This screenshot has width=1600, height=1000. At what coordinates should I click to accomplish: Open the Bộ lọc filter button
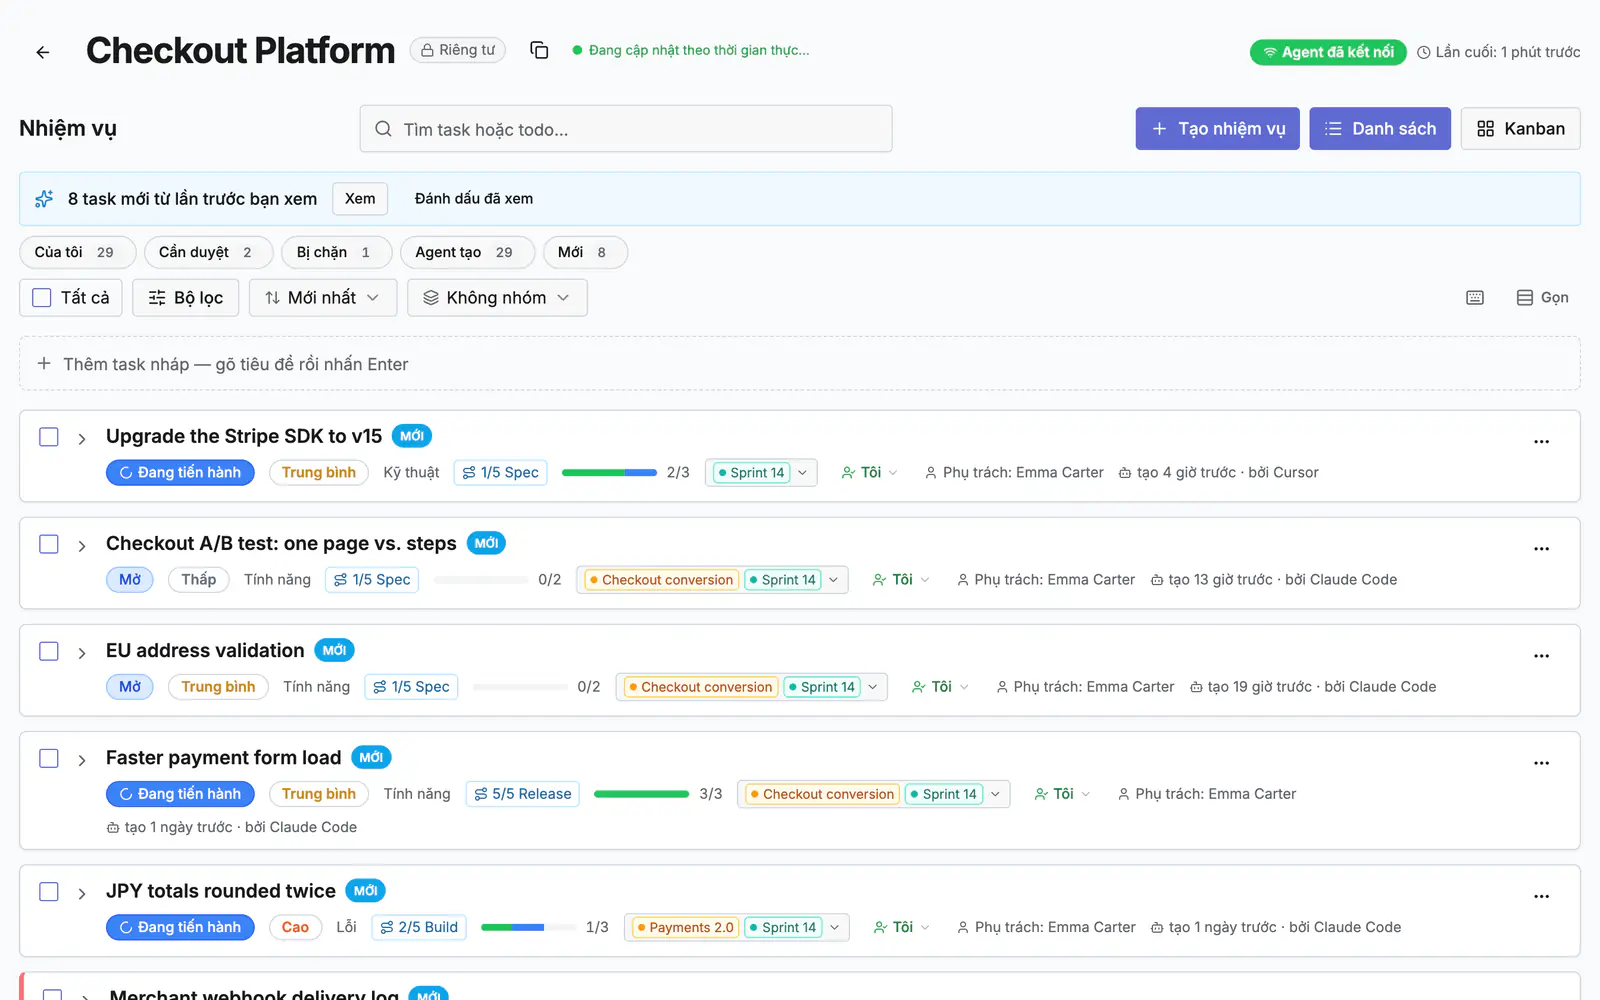pos(186,298)
